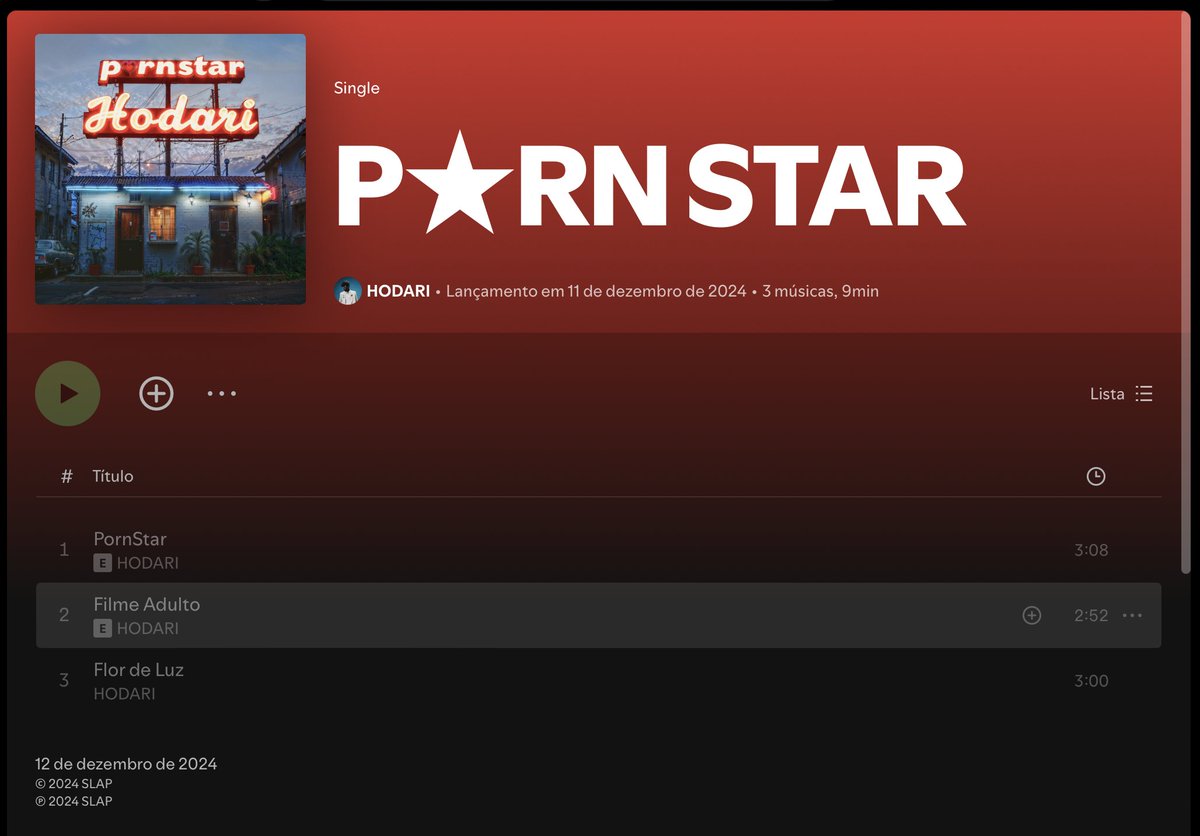Screen dimensions: 1200x836
Task: Open more options for Filme Adulto track
Action: click(x=1132, y=616)
